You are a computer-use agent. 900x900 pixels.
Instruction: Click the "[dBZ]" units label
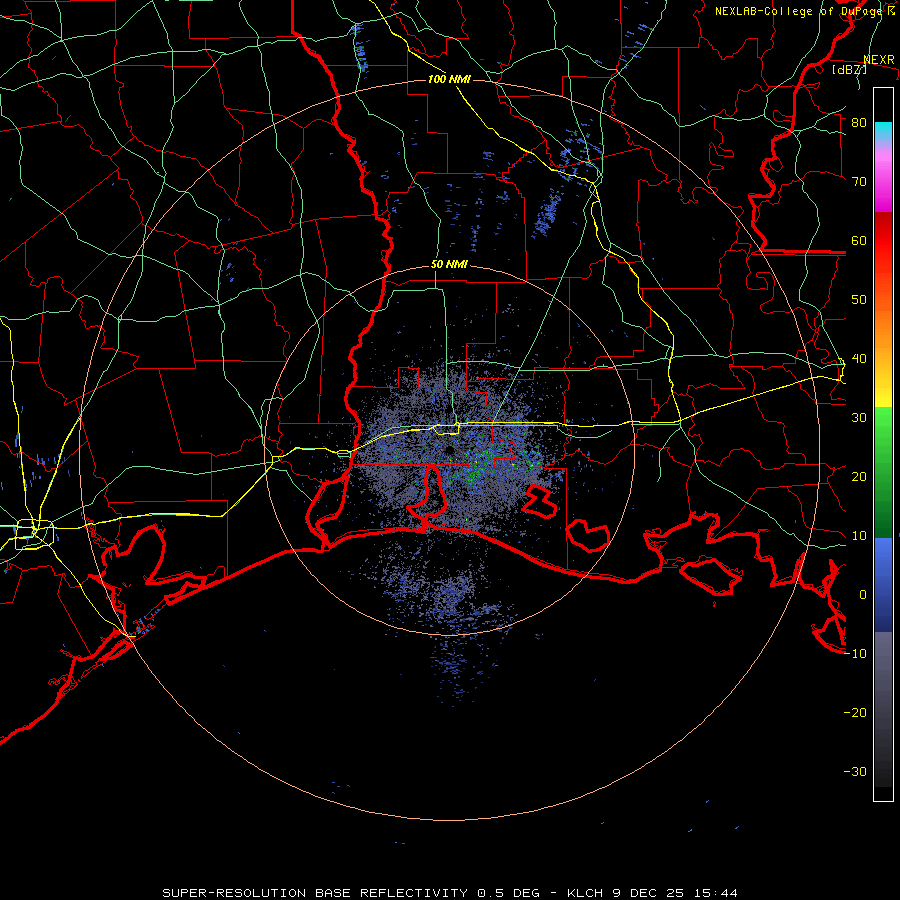pos(849,69)
